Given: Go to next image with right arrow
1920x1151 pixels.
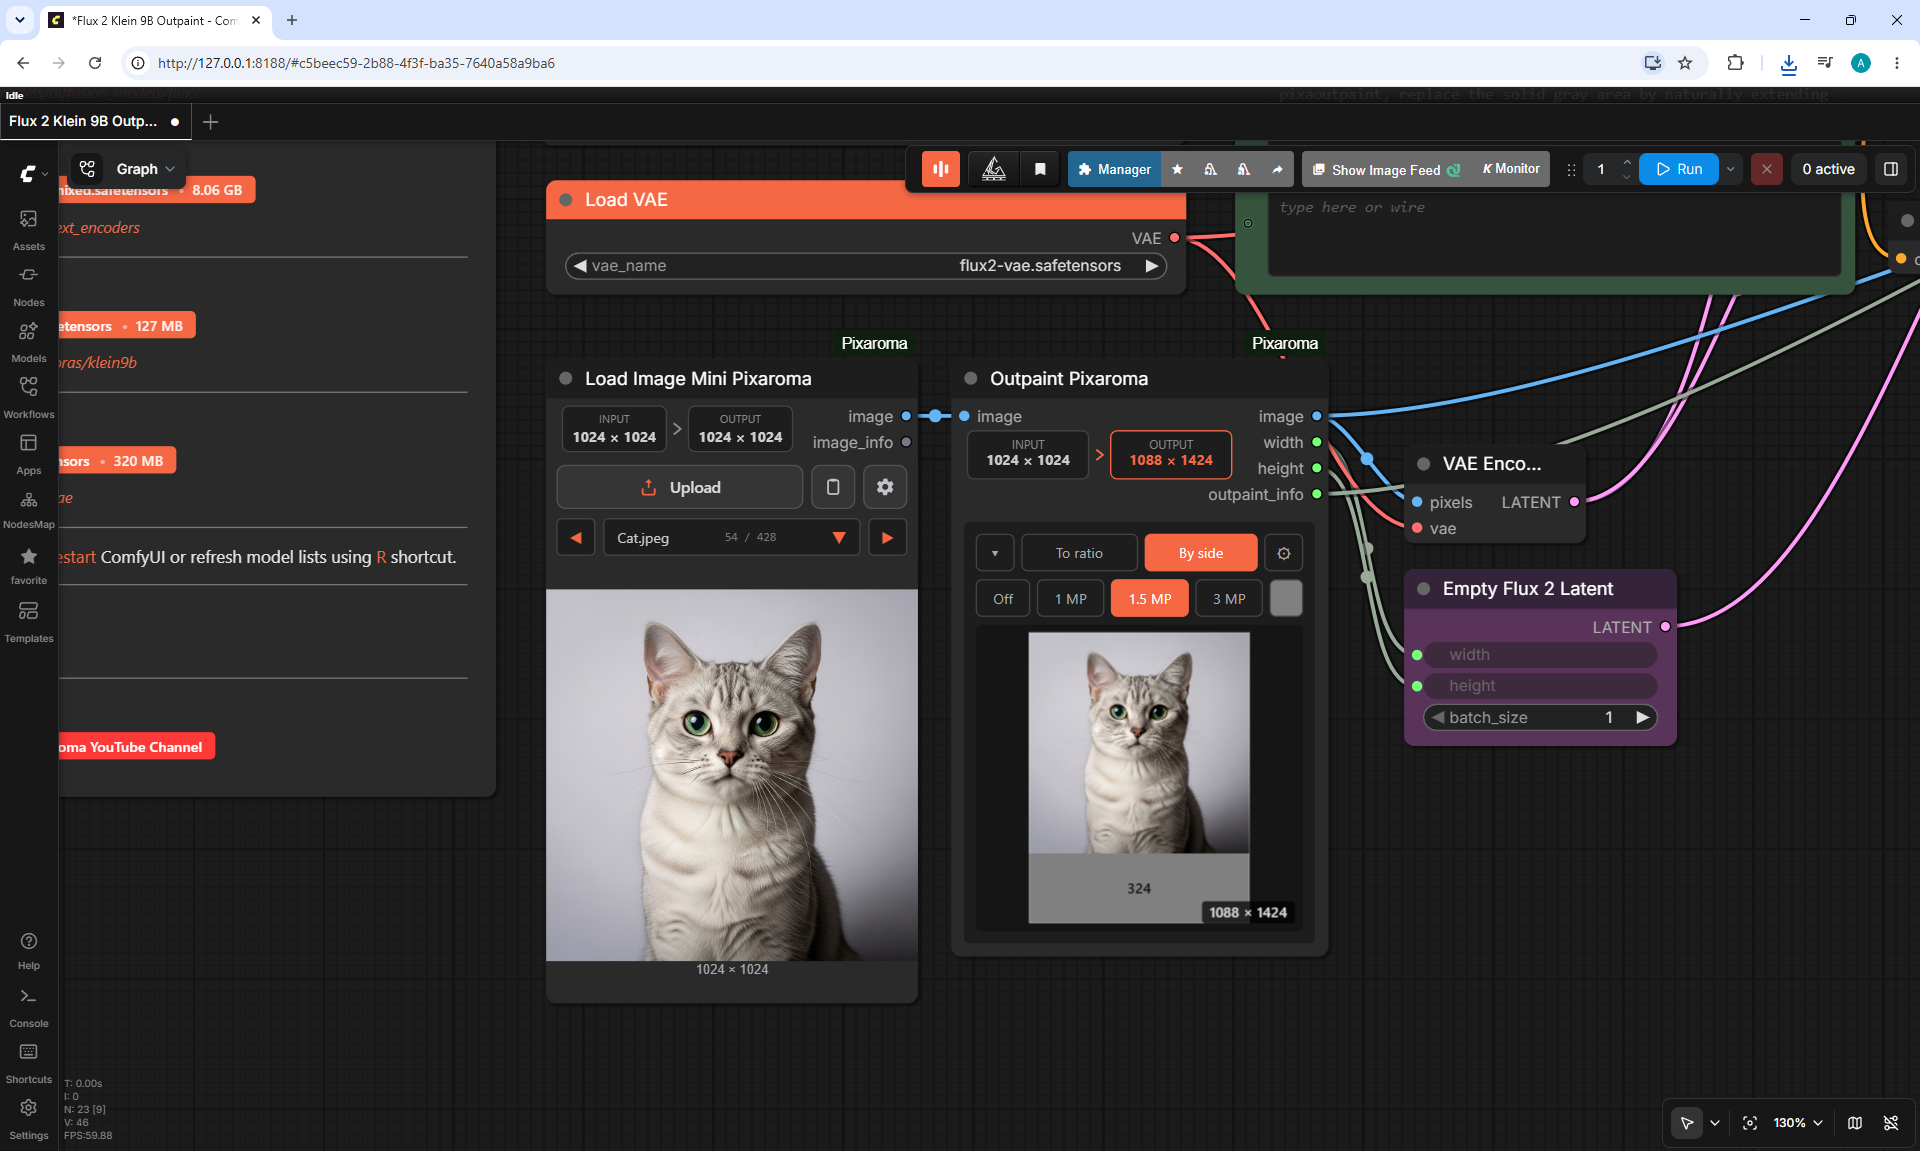Looking at the screenshot, I should (887, 537).
